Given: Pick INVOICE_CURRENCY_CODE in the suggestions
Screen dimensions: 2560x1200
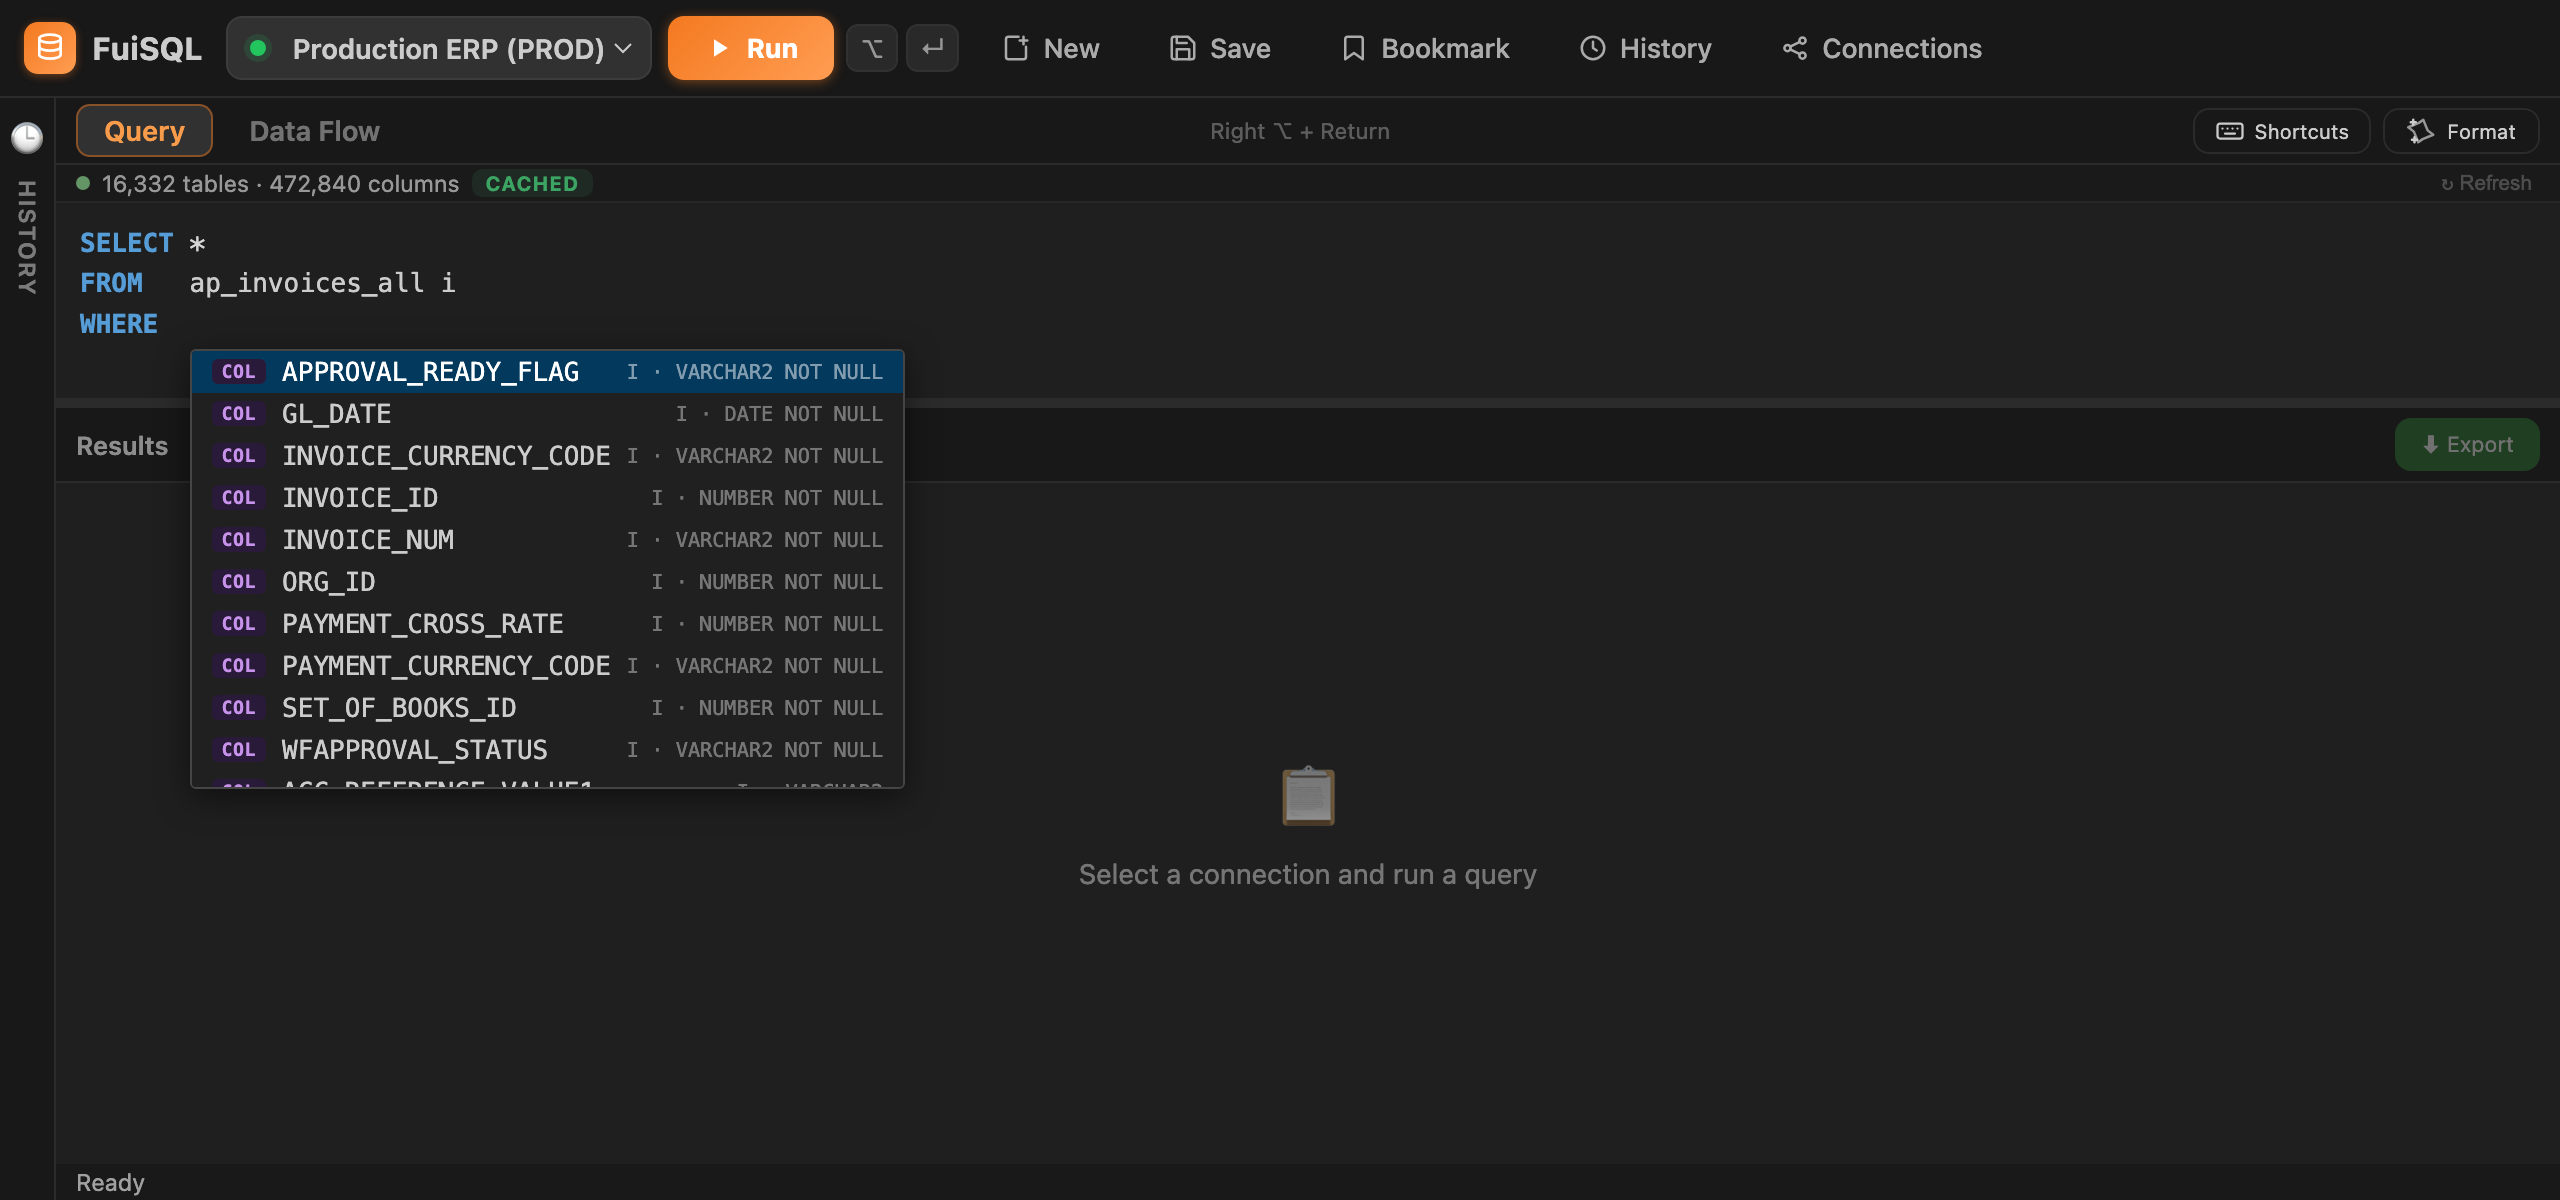Looking at the screenshot, I should 547,456.
